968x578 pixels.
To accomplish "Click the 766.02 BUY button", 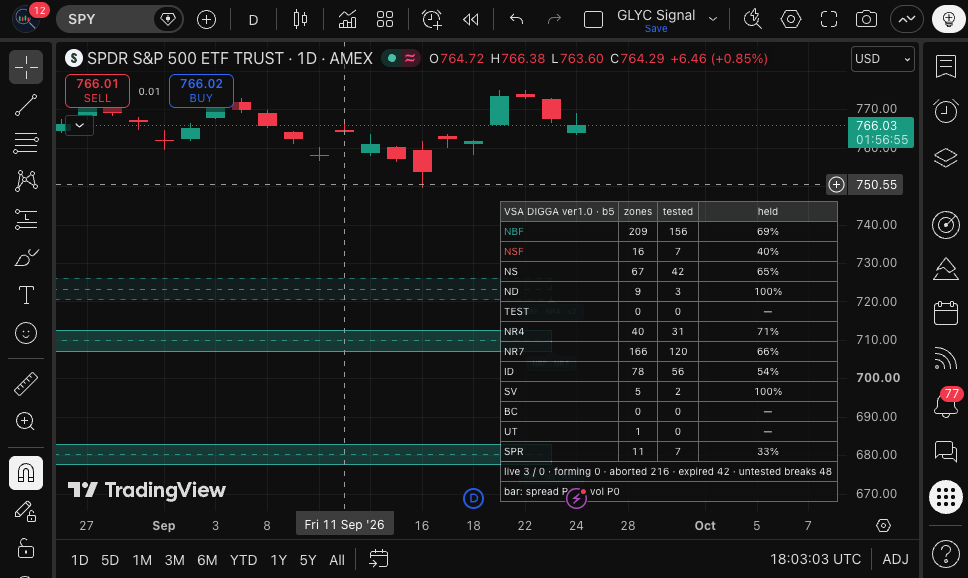I will 201,91.
